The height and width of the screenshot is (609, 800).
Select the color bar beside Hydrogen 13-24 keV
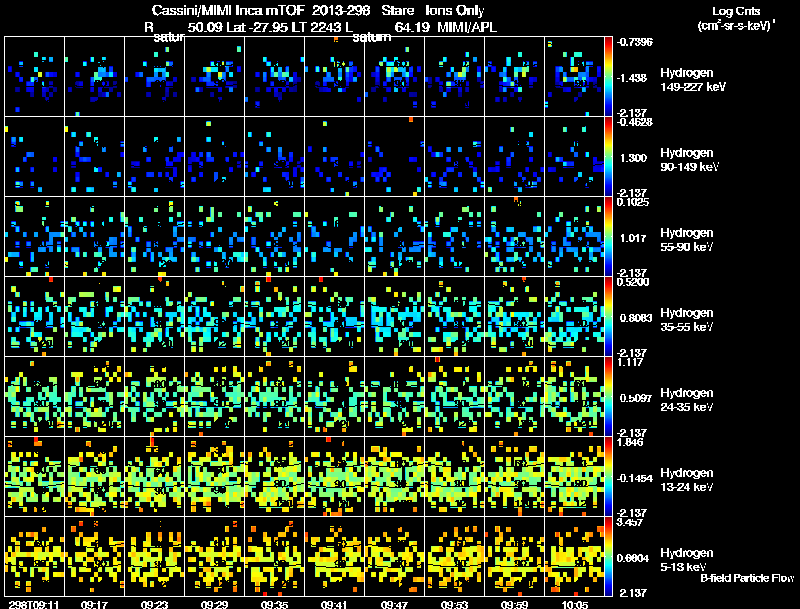(608, 477)
